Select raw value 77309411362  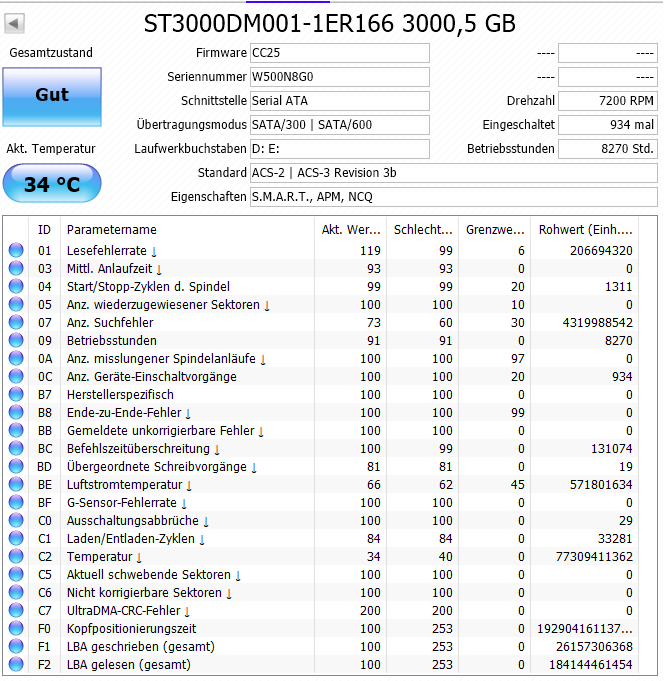pyautogui.click(x=594, y=557)
